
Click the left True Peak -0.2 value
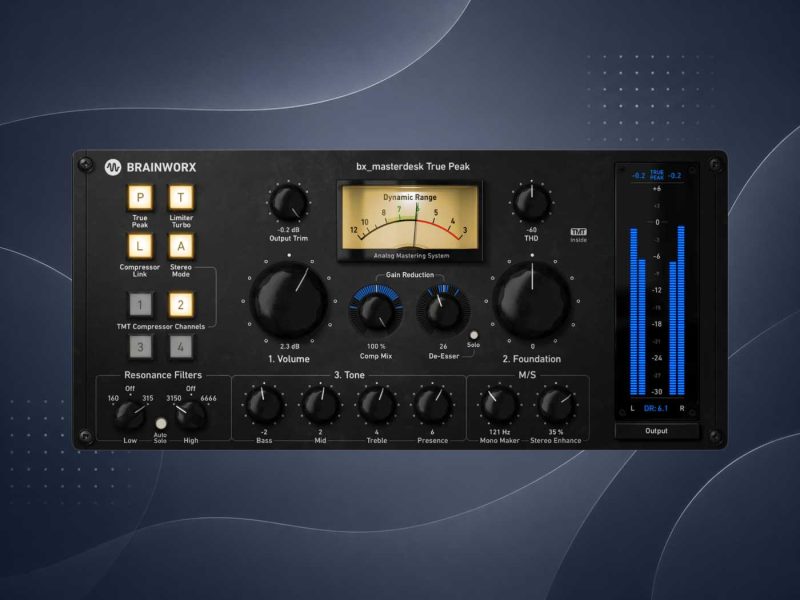[x=638, y=176]
